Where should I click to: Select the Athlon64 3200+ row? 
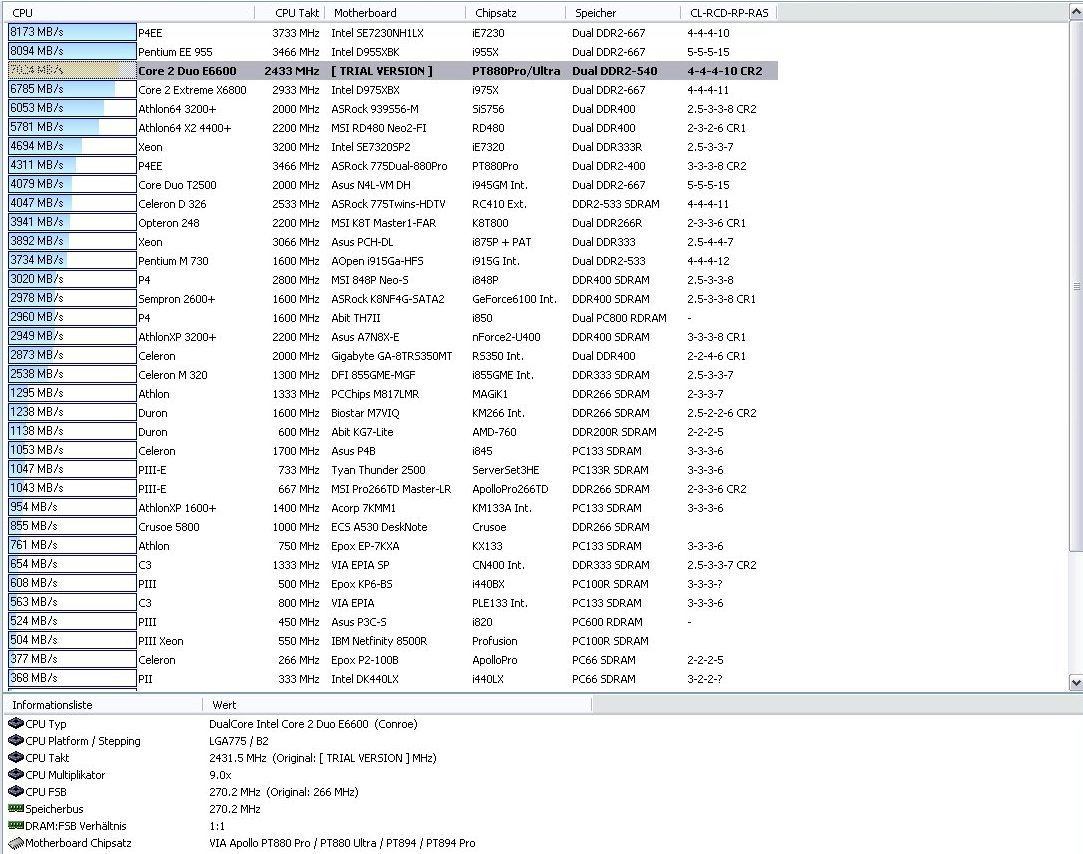(x=392, y=108)
